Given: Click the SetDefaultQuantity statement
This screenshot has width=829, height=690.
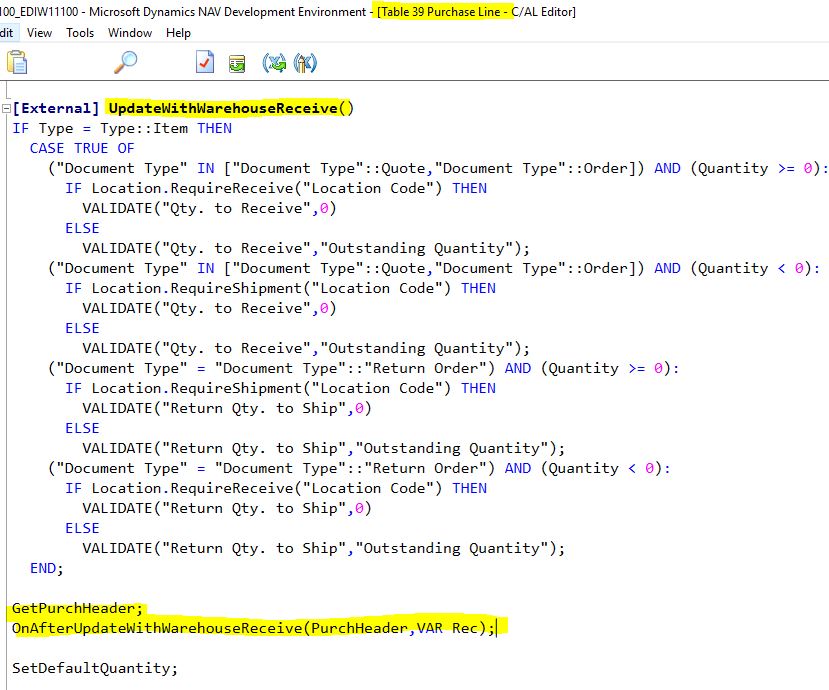Looking at the screenshot, I should pyautogui.click(x=94, y=668).
